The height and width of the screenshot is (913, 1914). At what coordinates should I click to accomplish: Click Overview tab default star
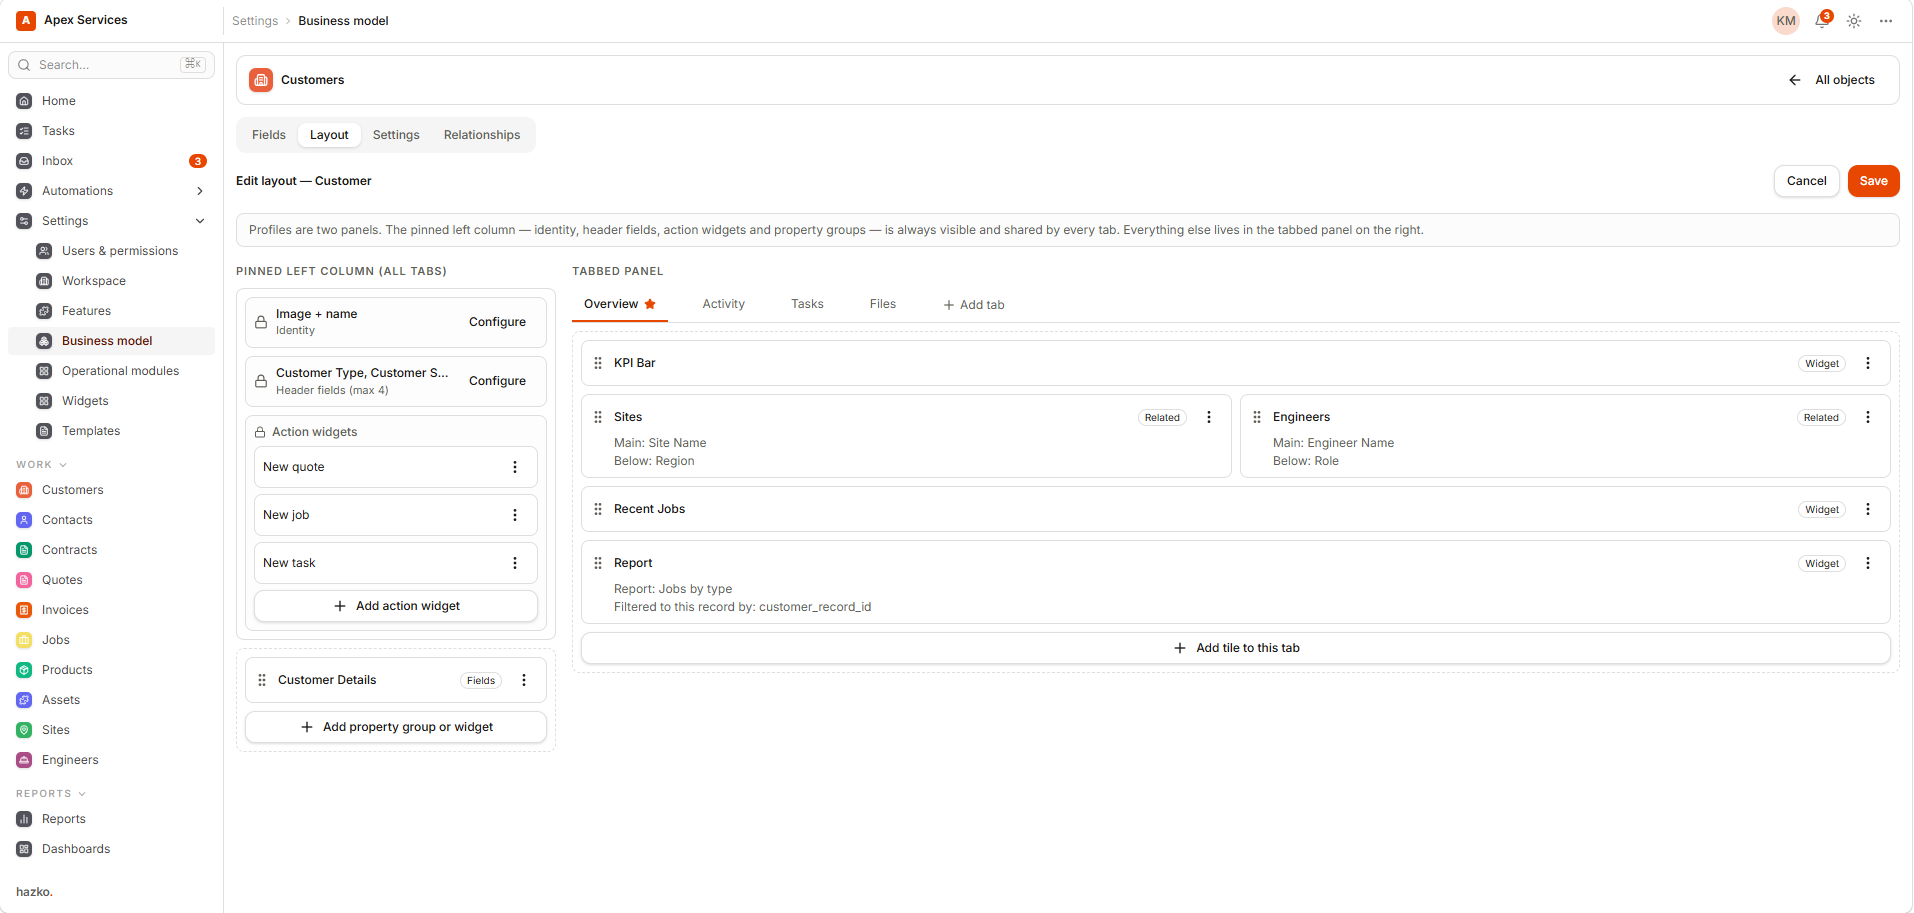pos(650,304)
